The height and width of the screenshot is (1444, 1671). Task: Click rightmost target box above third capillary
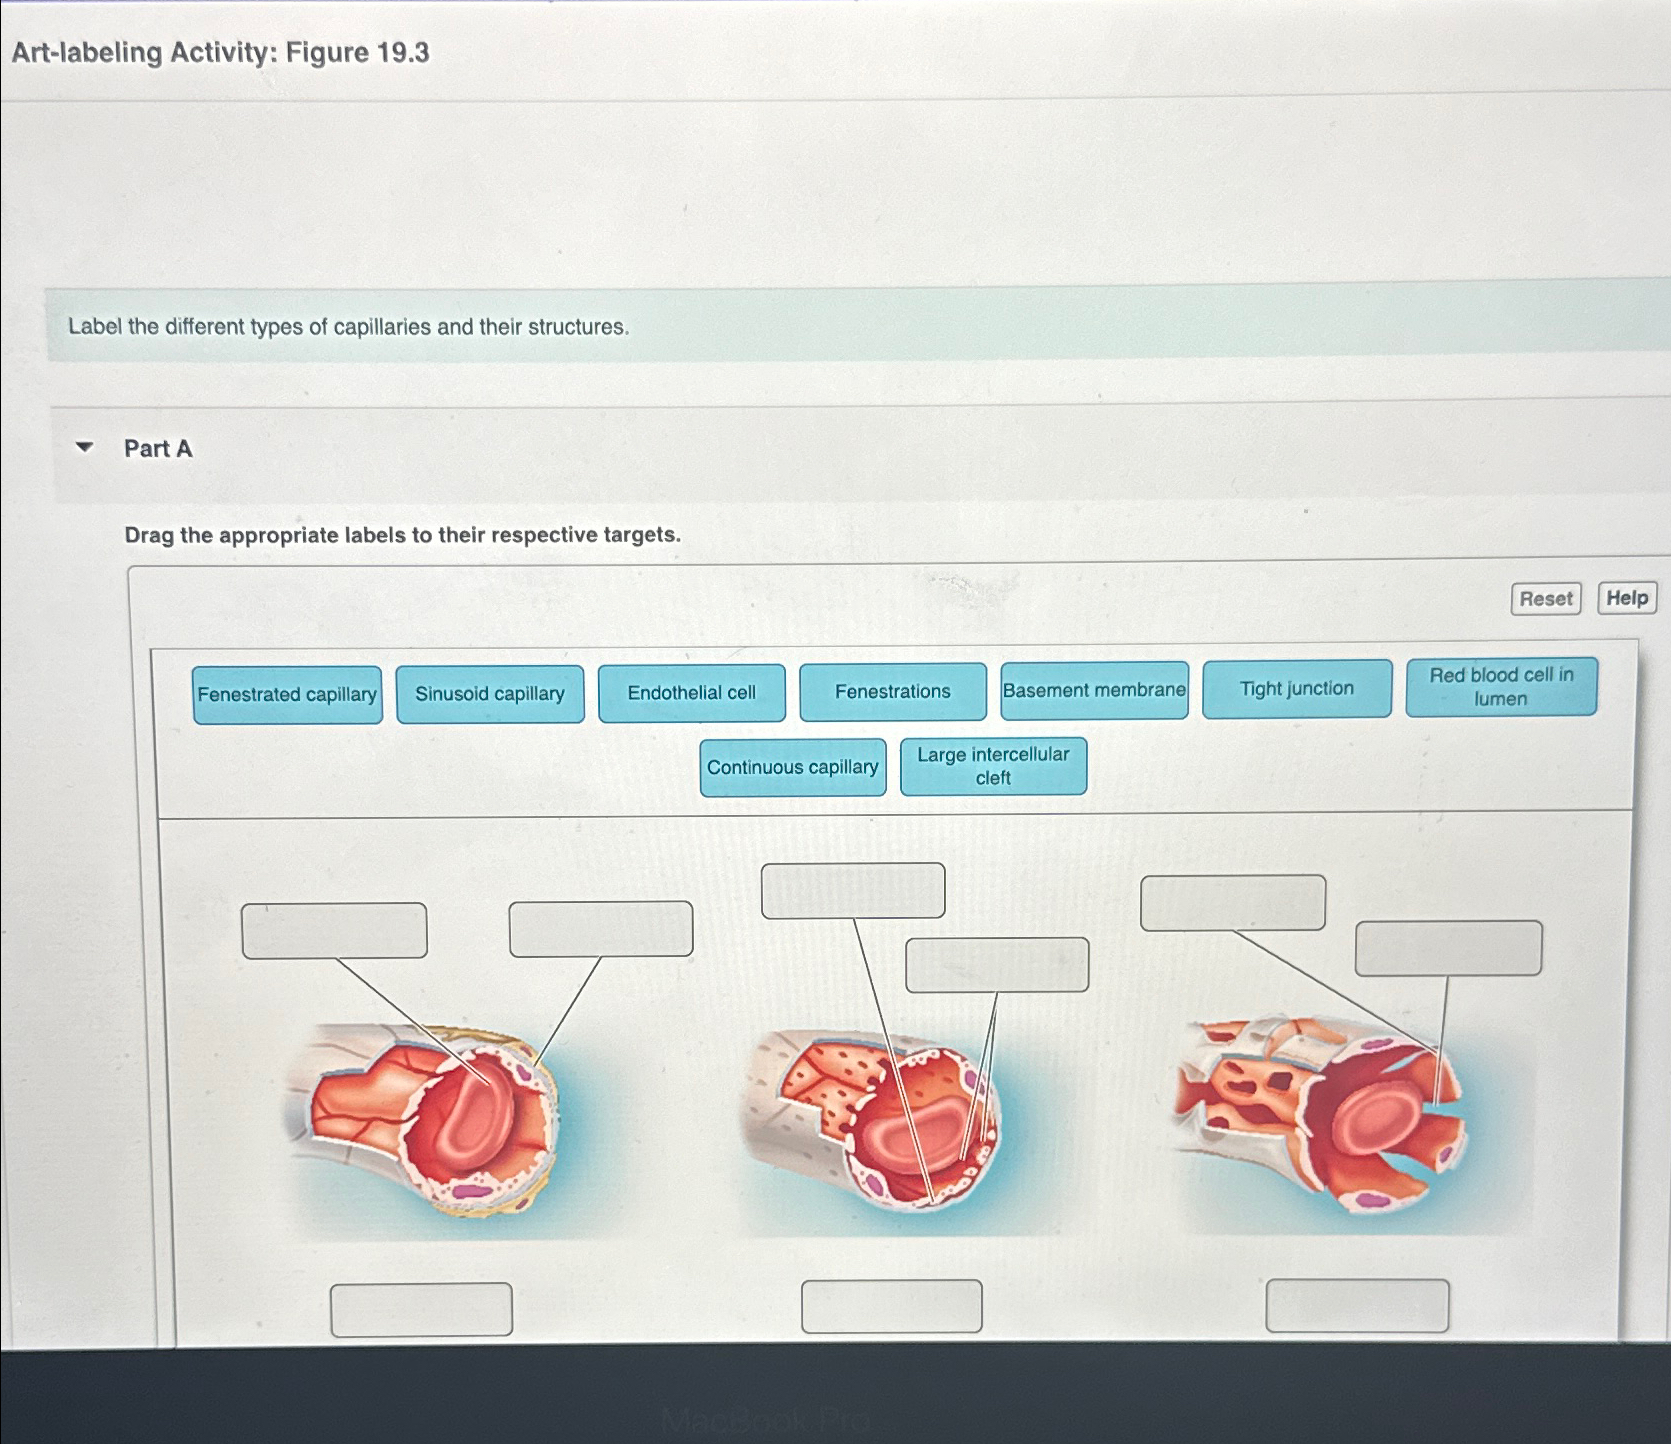pos(1448,948)
